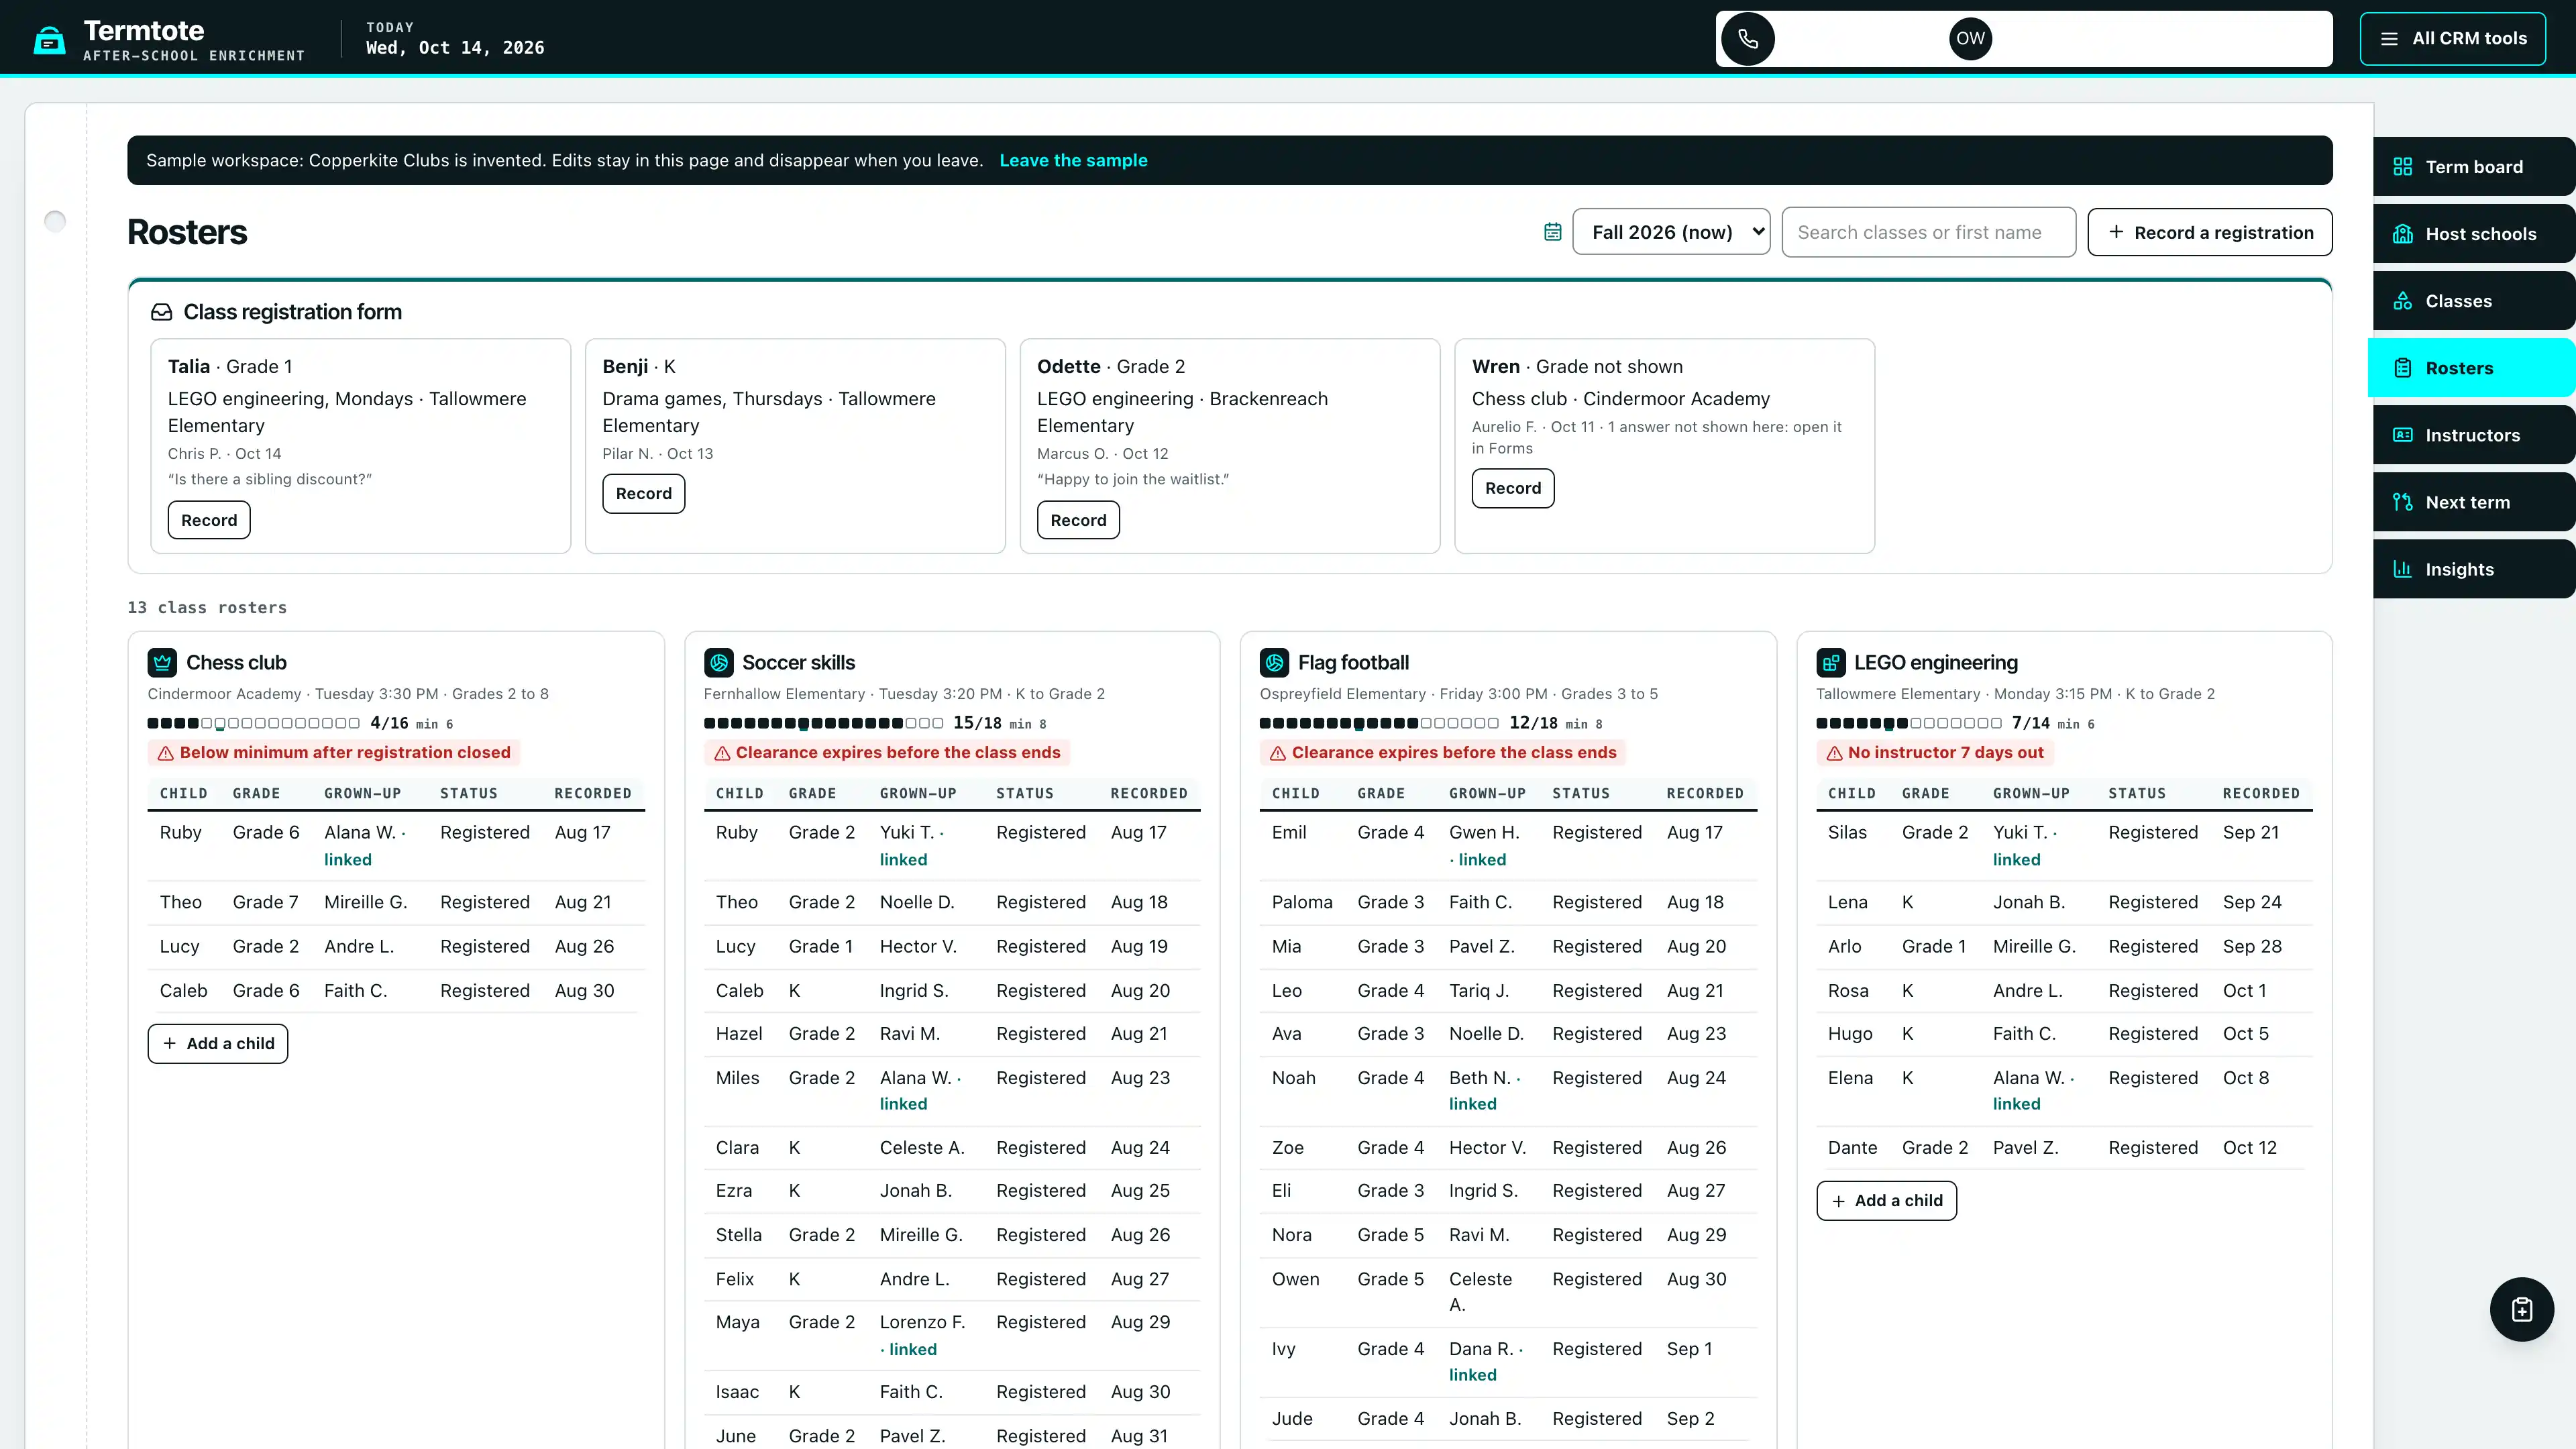The image size is (2576, 1449).
Task: Click the floating clipboard add button
Action: (x=2521, y=1309)
